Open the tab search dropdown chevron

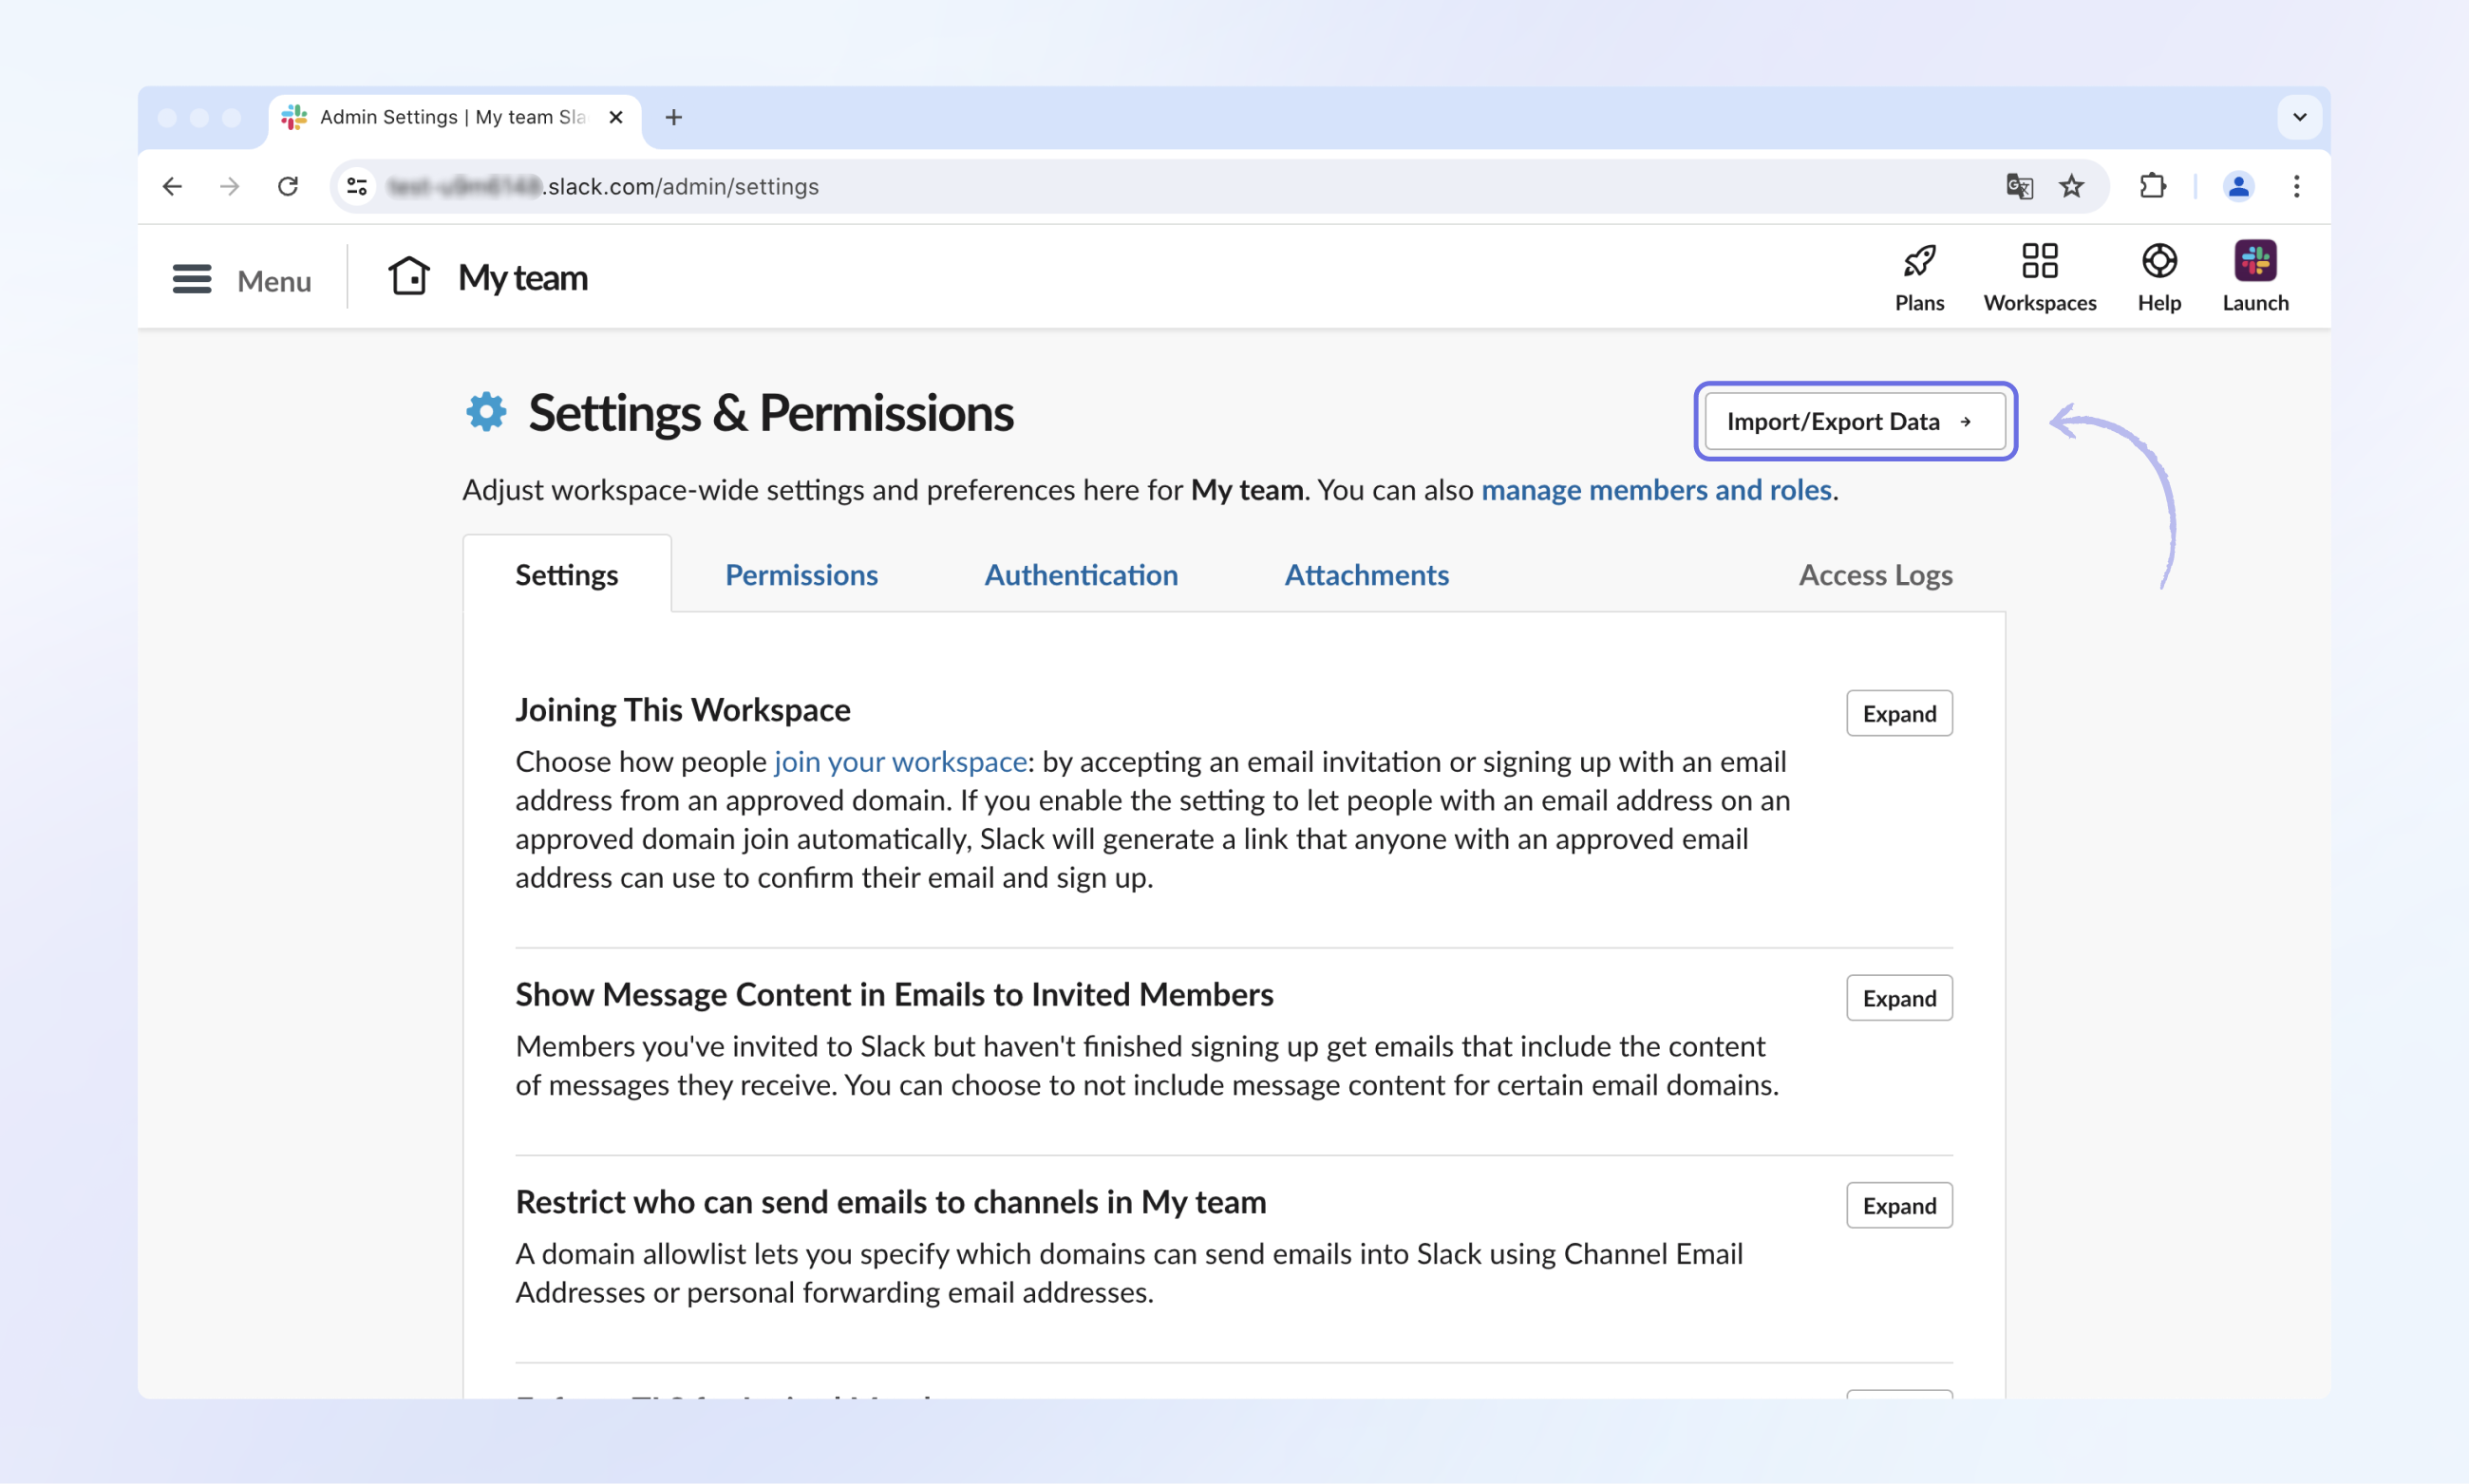coord(2299,117)
